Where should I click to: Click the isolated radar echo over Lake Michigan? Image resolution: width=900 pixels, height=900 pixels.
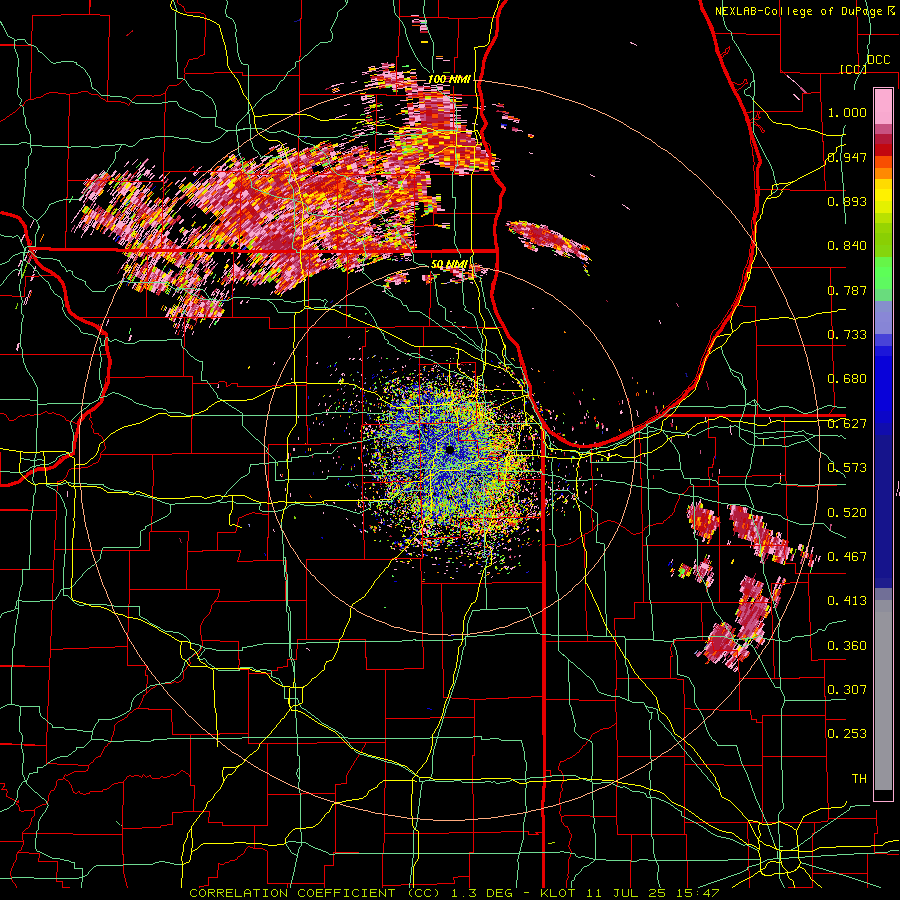548,239
